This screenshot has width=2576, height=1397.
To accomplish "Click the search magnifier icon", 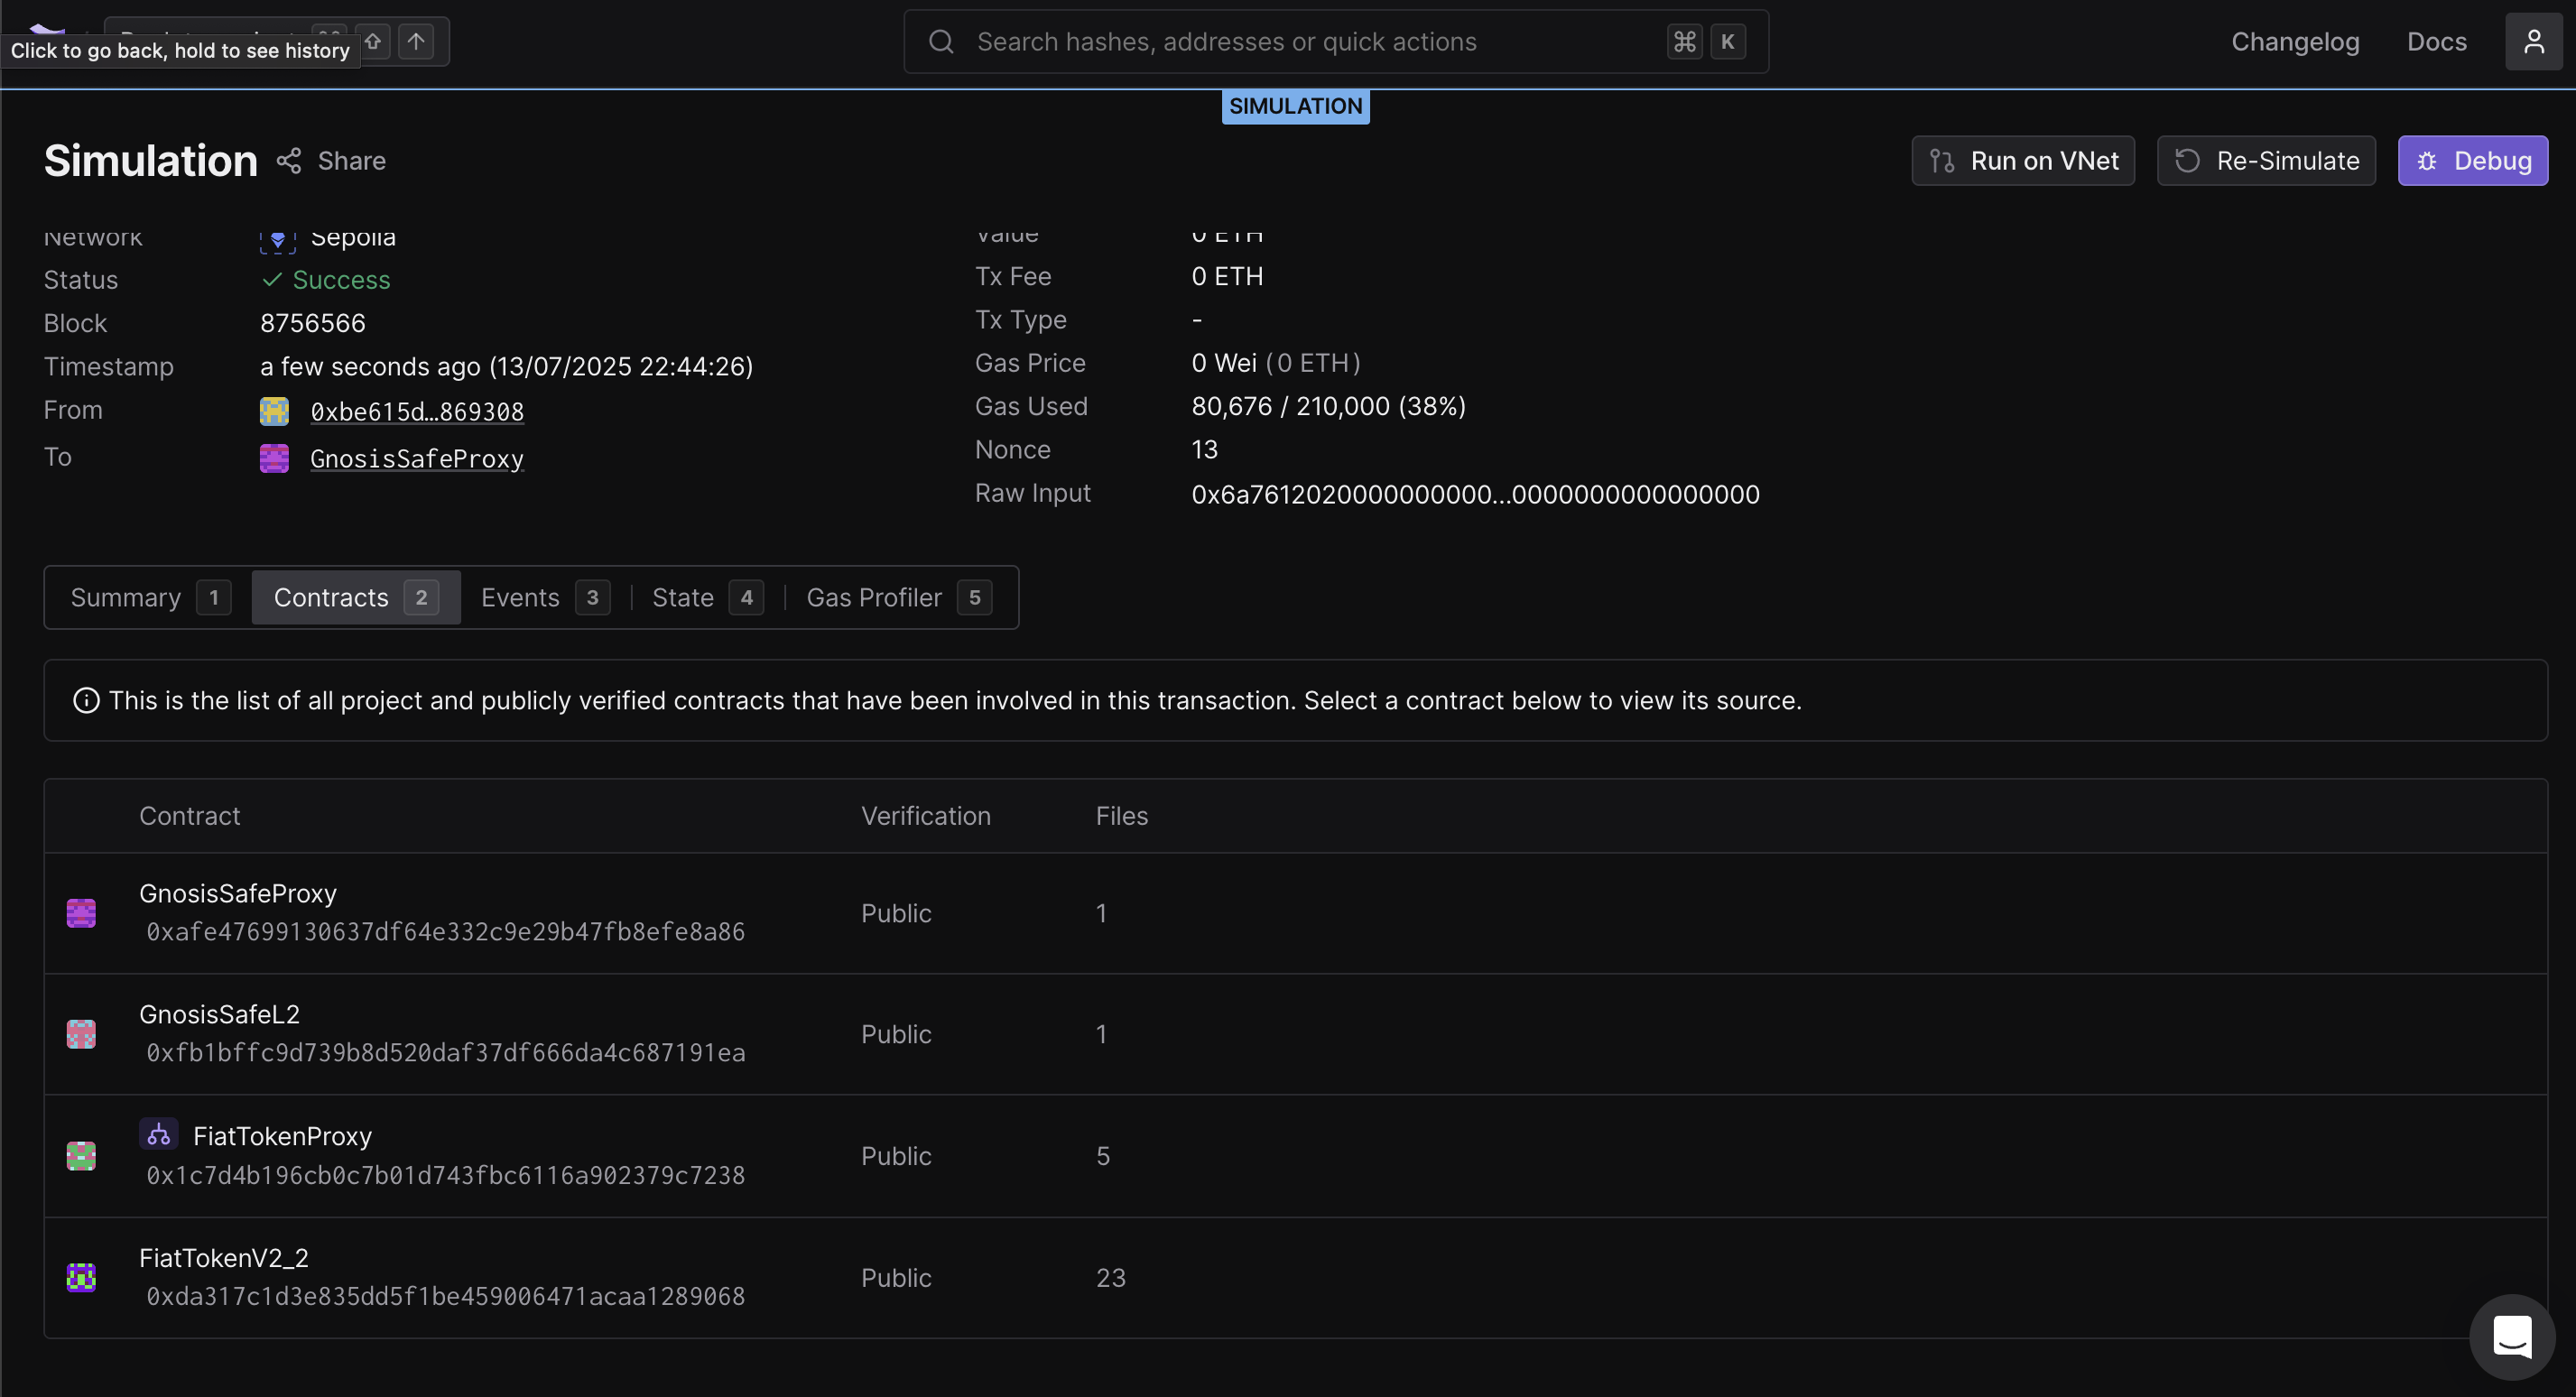I will tap(941, 42).
